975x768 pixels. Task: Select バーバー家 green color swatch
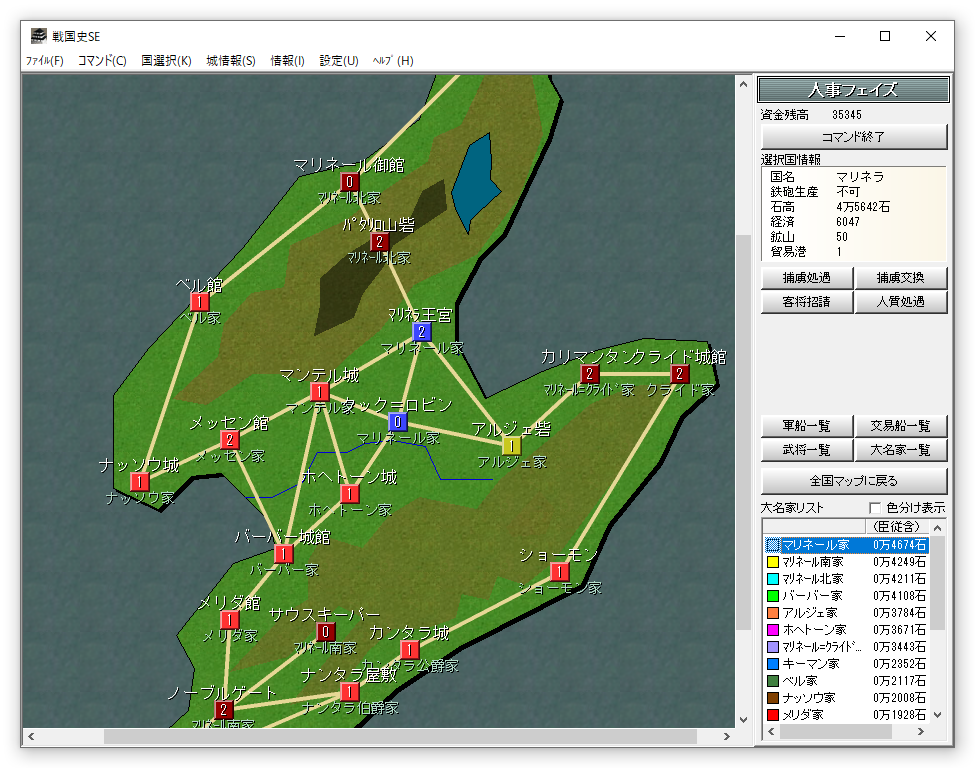pos(772,596)
